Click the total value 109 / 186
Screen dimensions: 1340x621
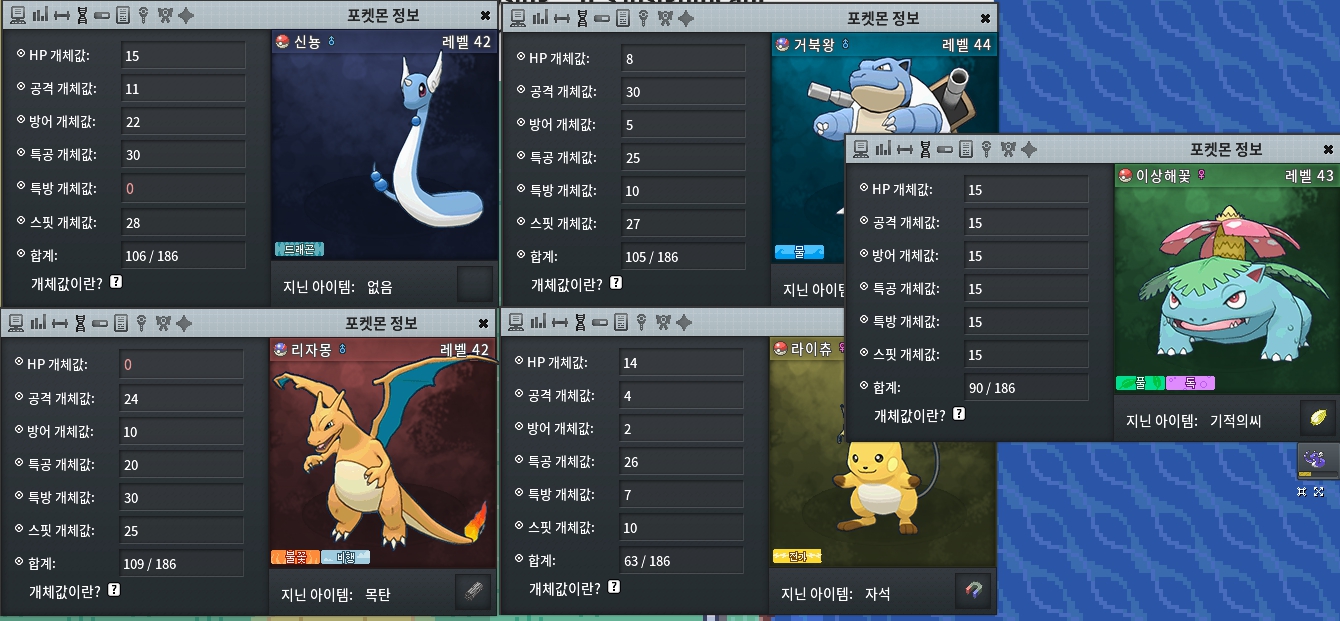tap(181, 564)
